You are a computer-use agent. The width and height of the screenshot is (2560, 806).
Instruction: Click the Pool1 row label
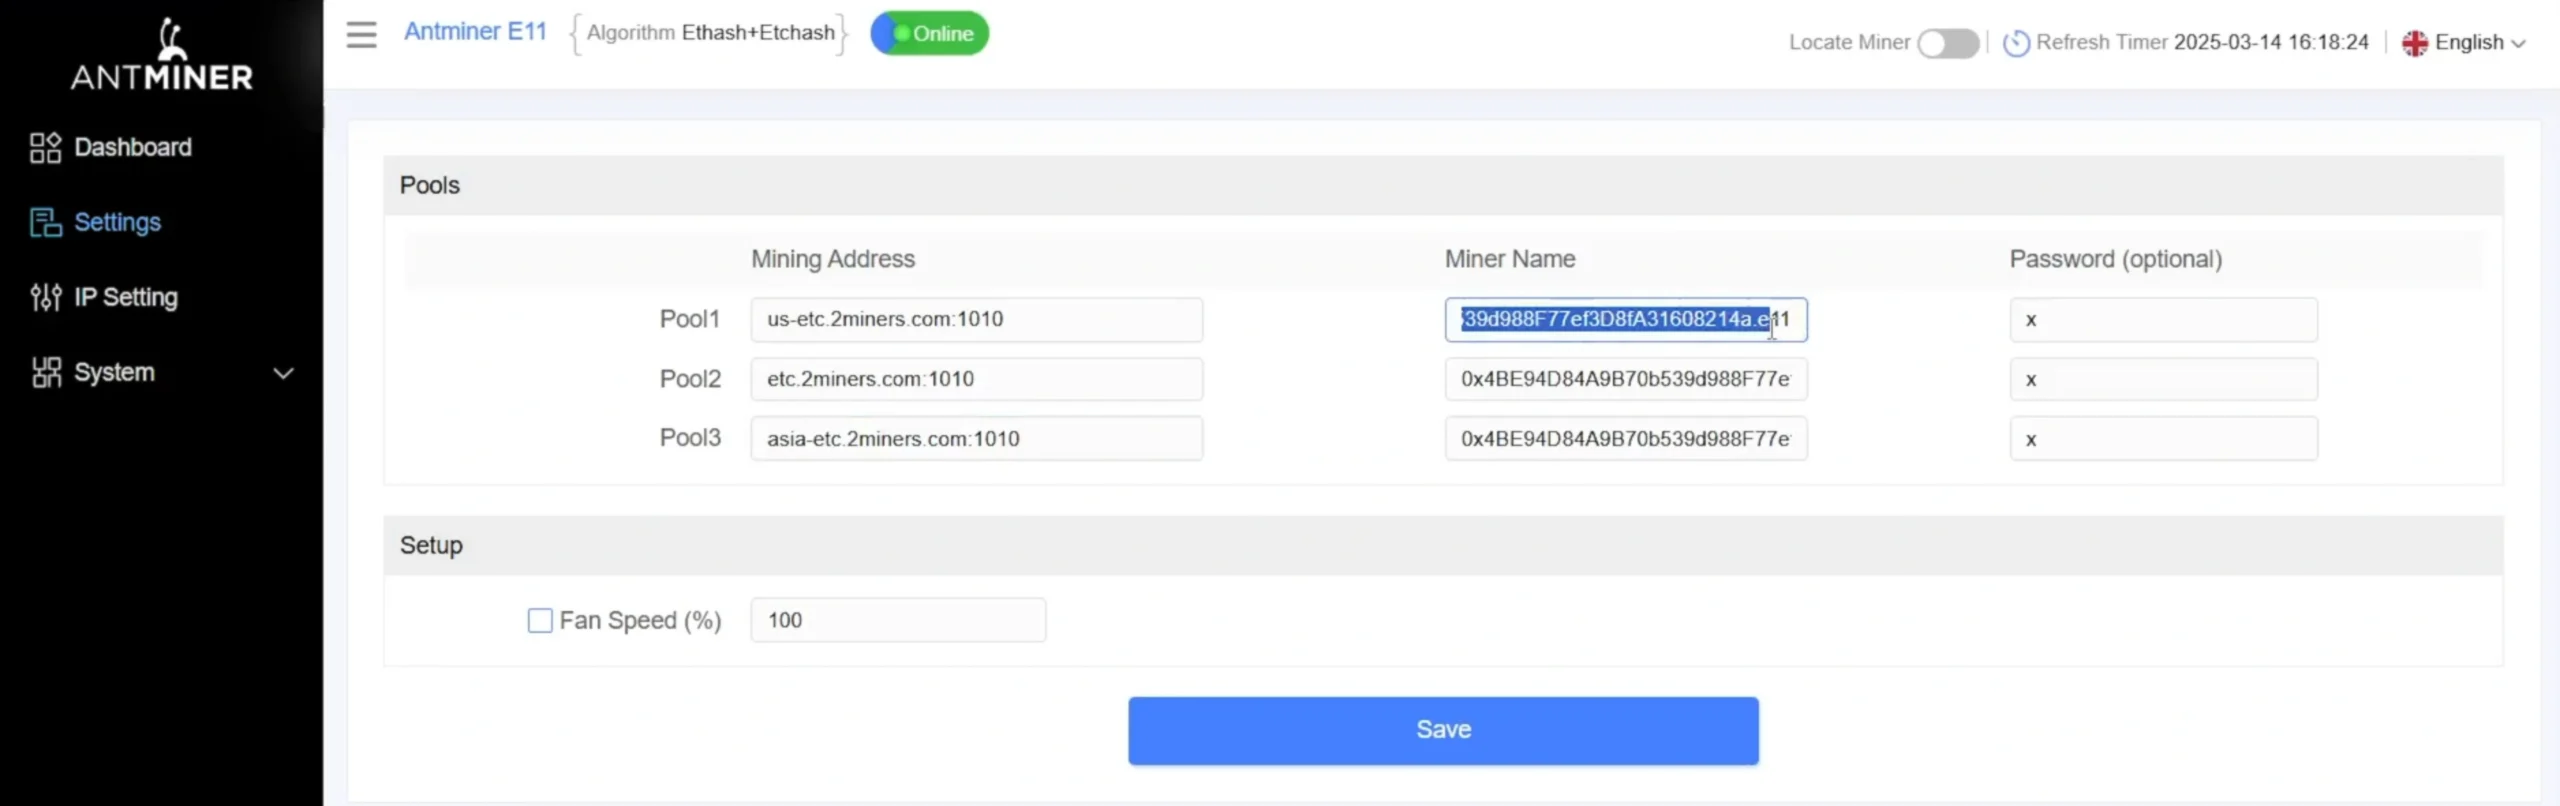[x=690, y=320]
